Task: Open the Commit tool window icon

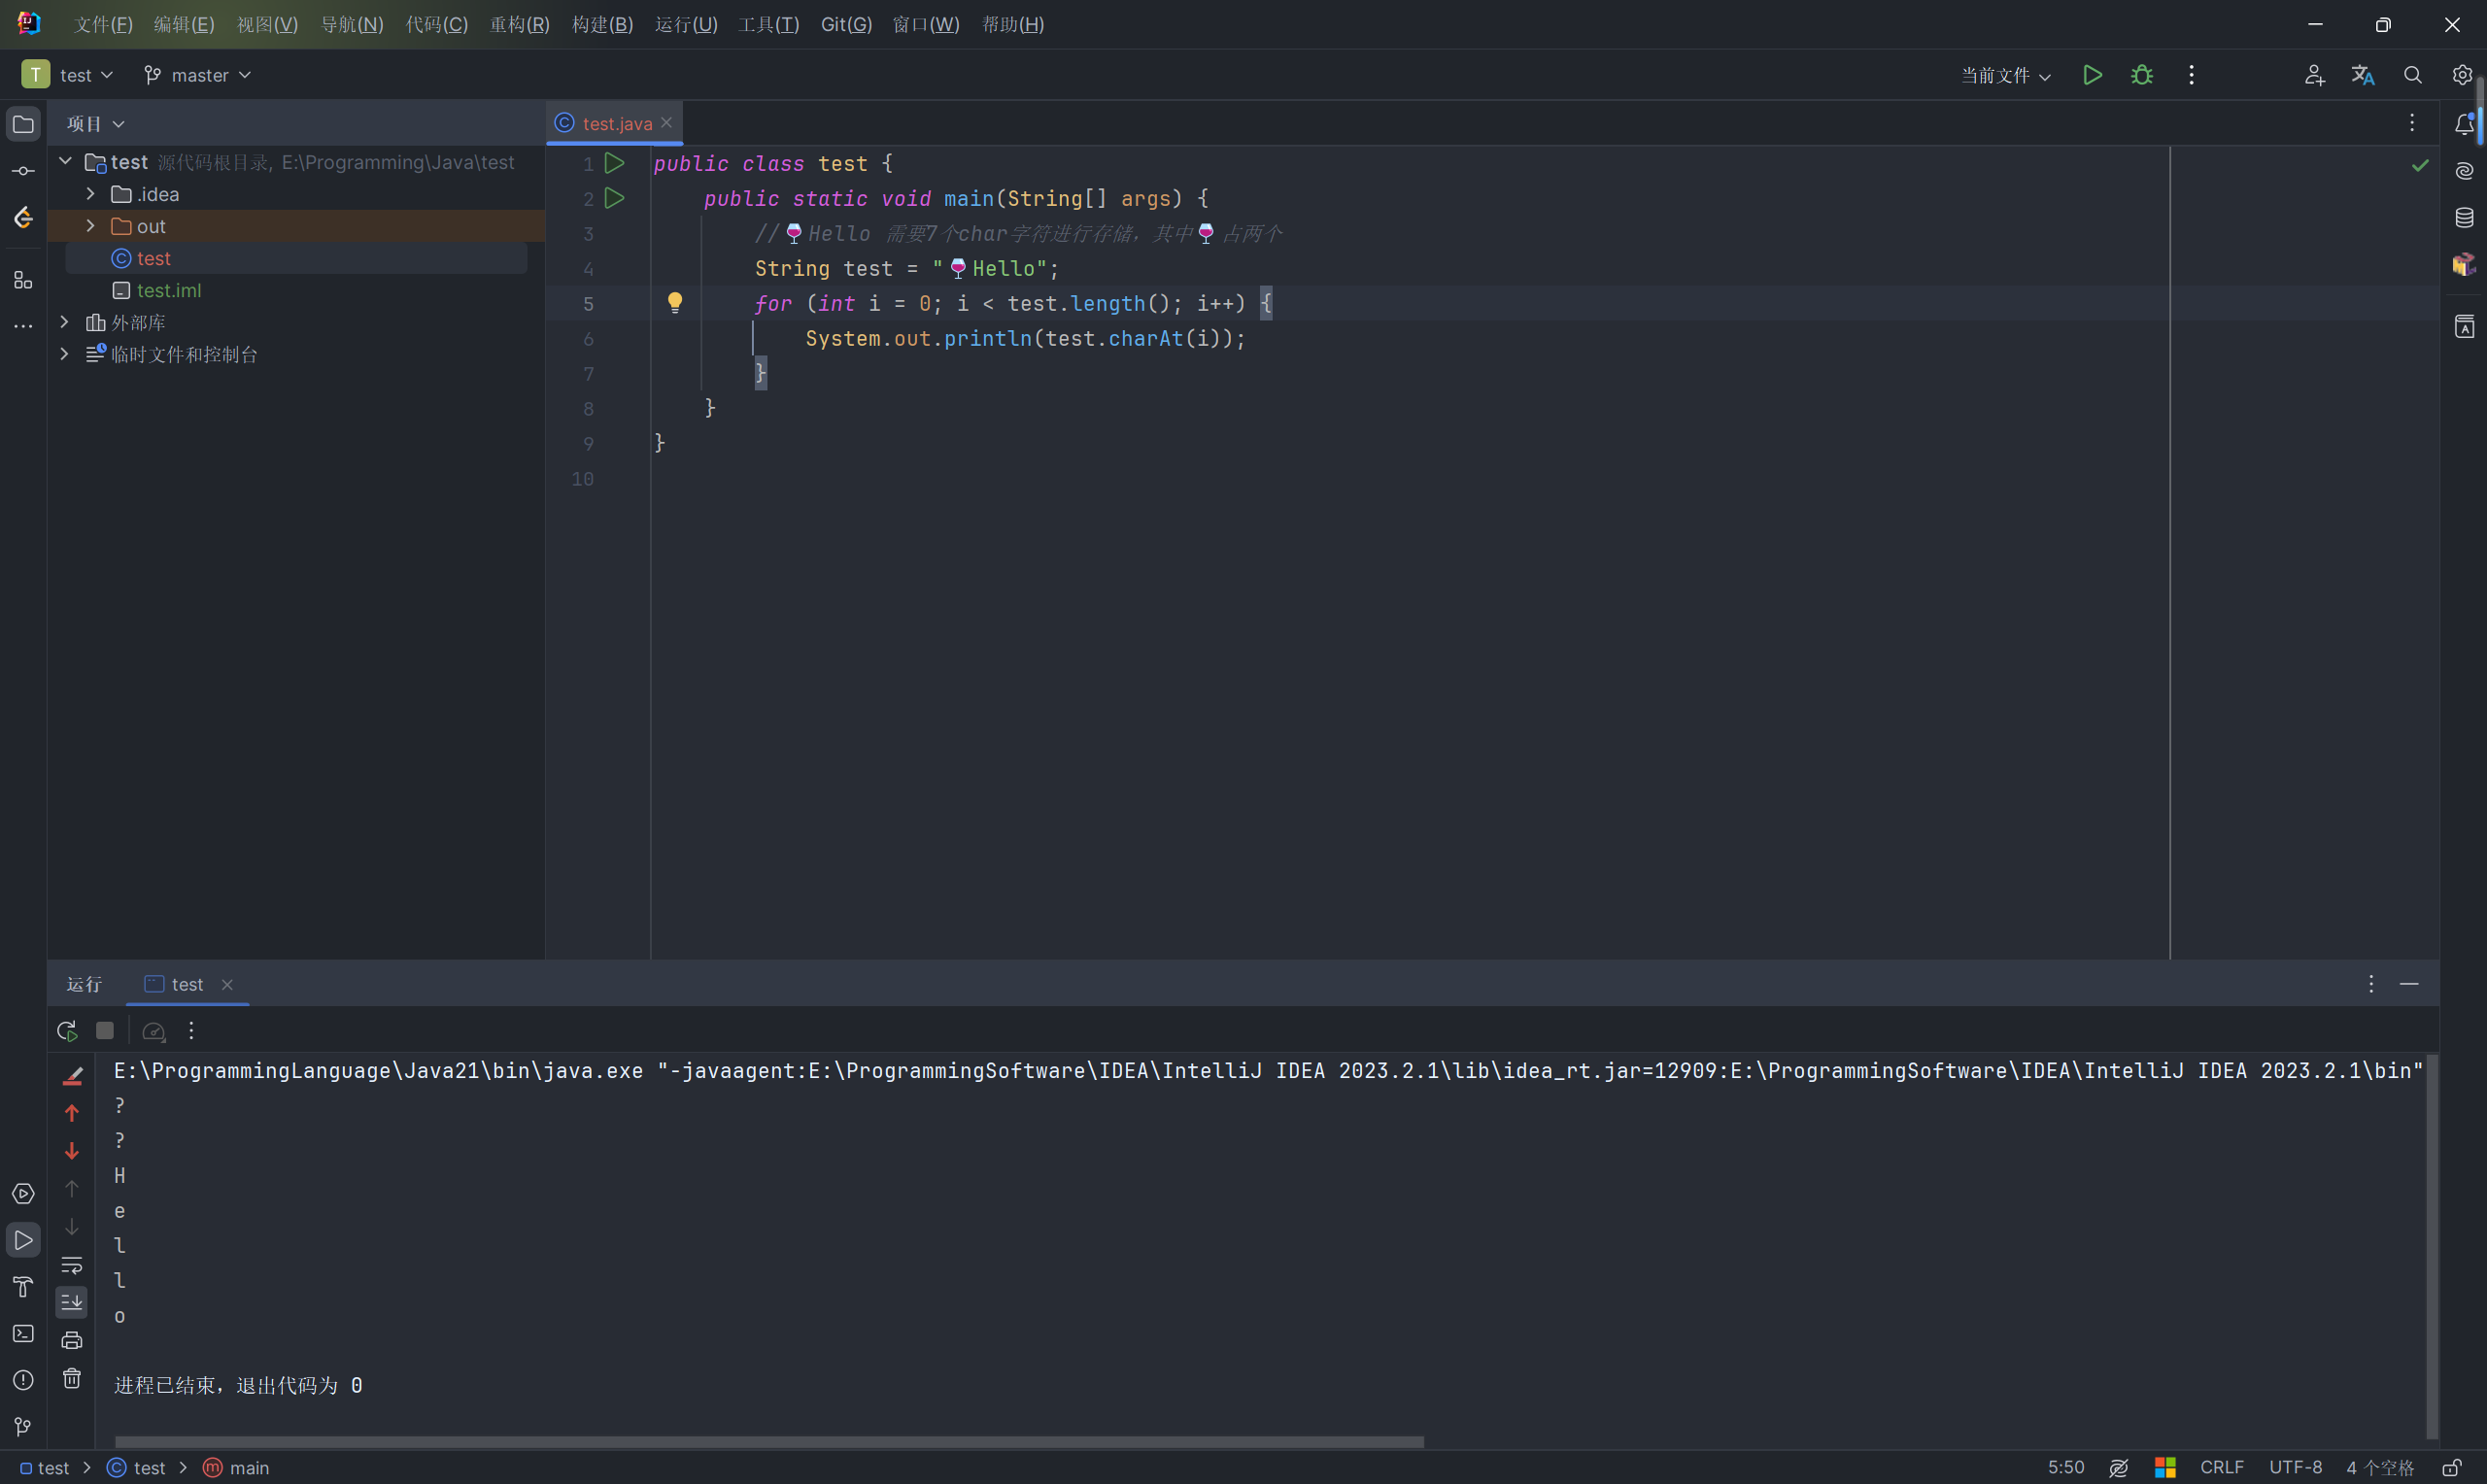Action: coord(23,171)
